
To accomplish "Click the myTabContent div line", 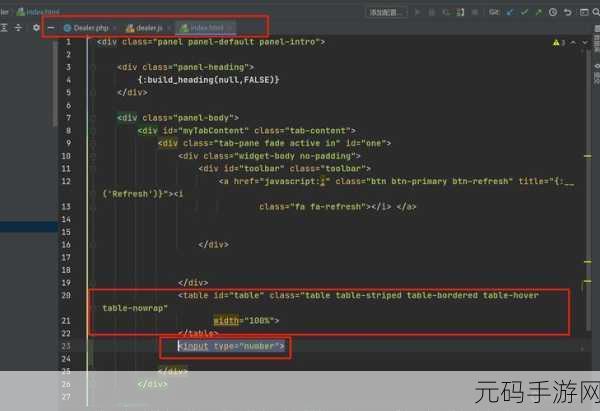I will [247, 130].
